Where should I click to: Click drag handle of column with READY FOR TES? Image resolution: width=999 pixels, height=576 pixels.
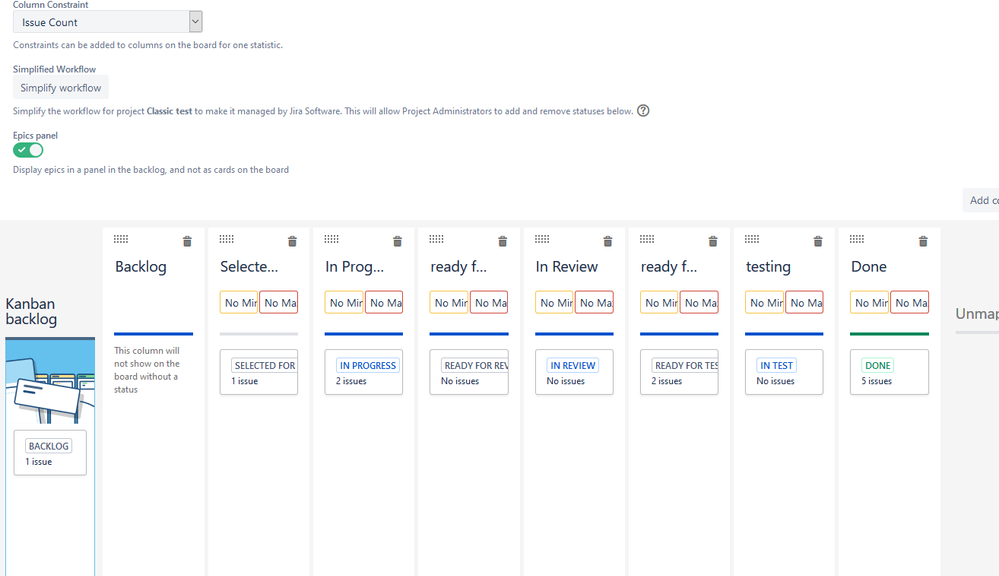pos(647,239)
